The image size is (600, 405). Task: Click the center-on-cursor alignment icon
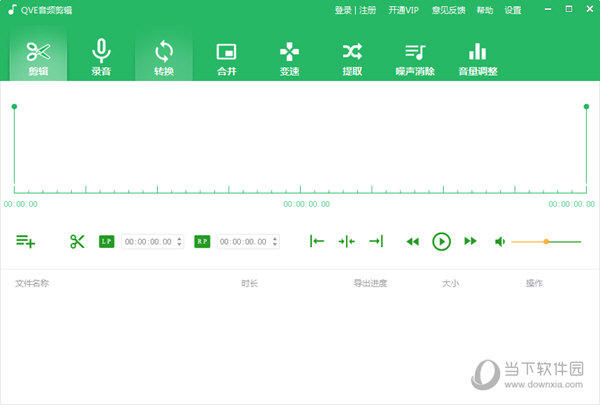coord(347,242)
